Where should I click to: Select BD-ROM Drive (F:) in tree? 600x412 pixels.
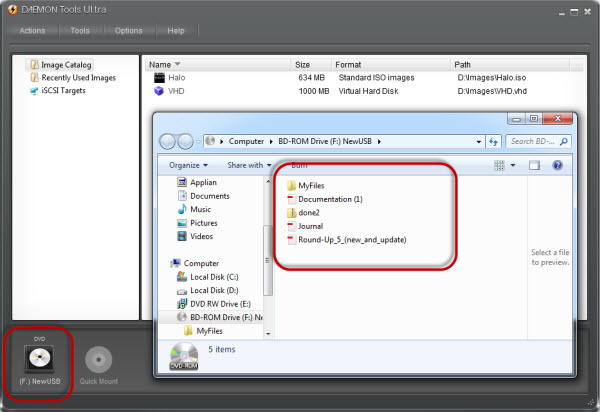tap(220, 318)
